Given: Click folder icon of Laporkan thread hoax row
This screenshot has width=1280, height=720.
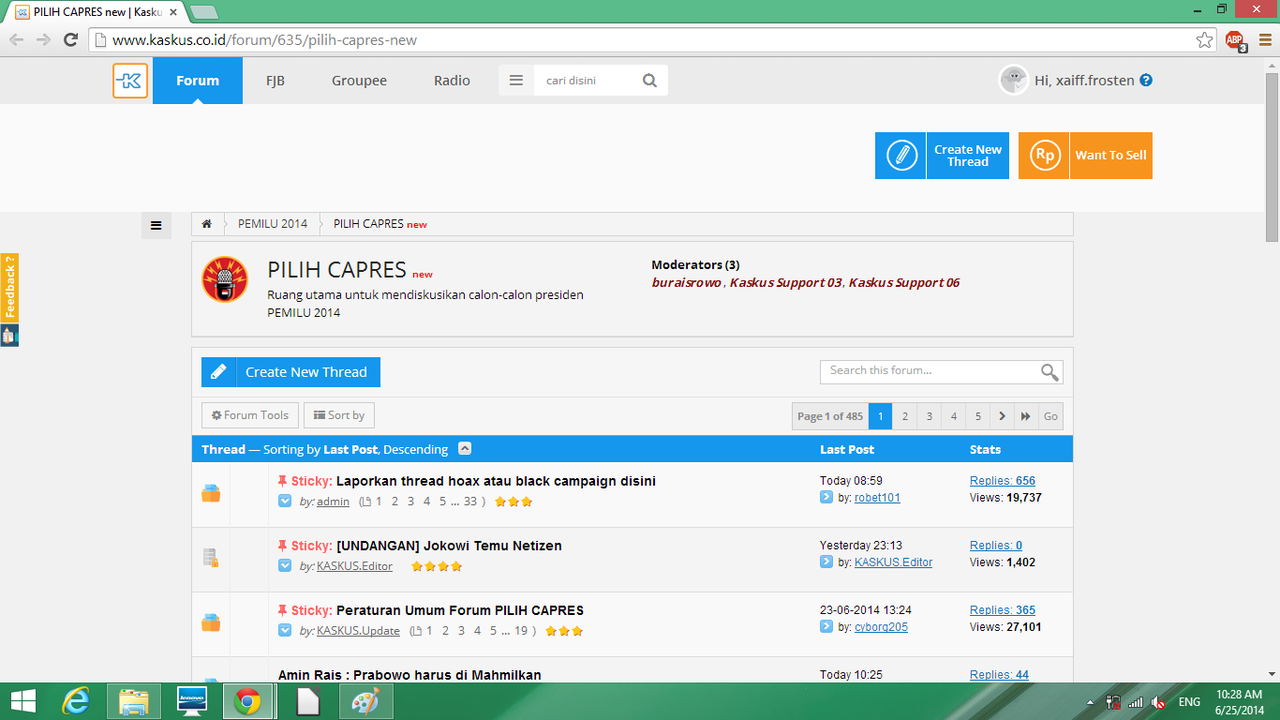Looking at the screenshot, I should point(211,493).
